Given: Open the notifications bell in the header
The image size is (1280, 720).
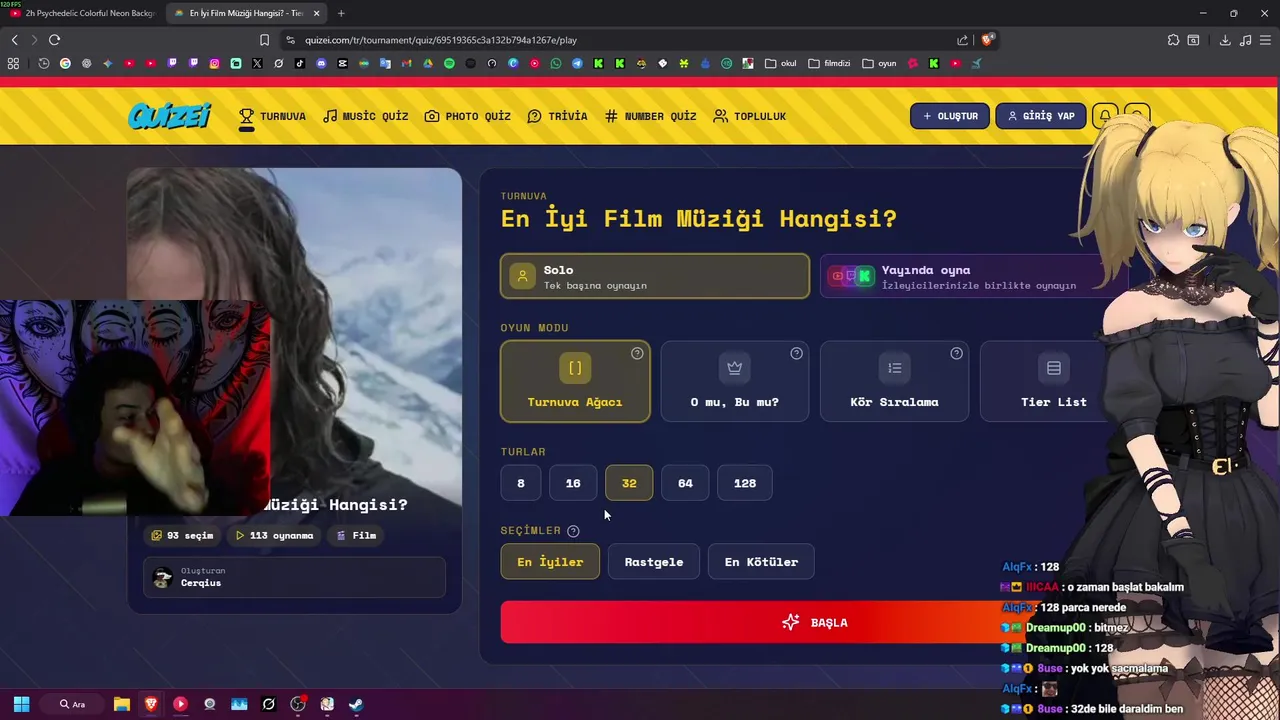Looking at the screenshot, I should click(1105, 116).
